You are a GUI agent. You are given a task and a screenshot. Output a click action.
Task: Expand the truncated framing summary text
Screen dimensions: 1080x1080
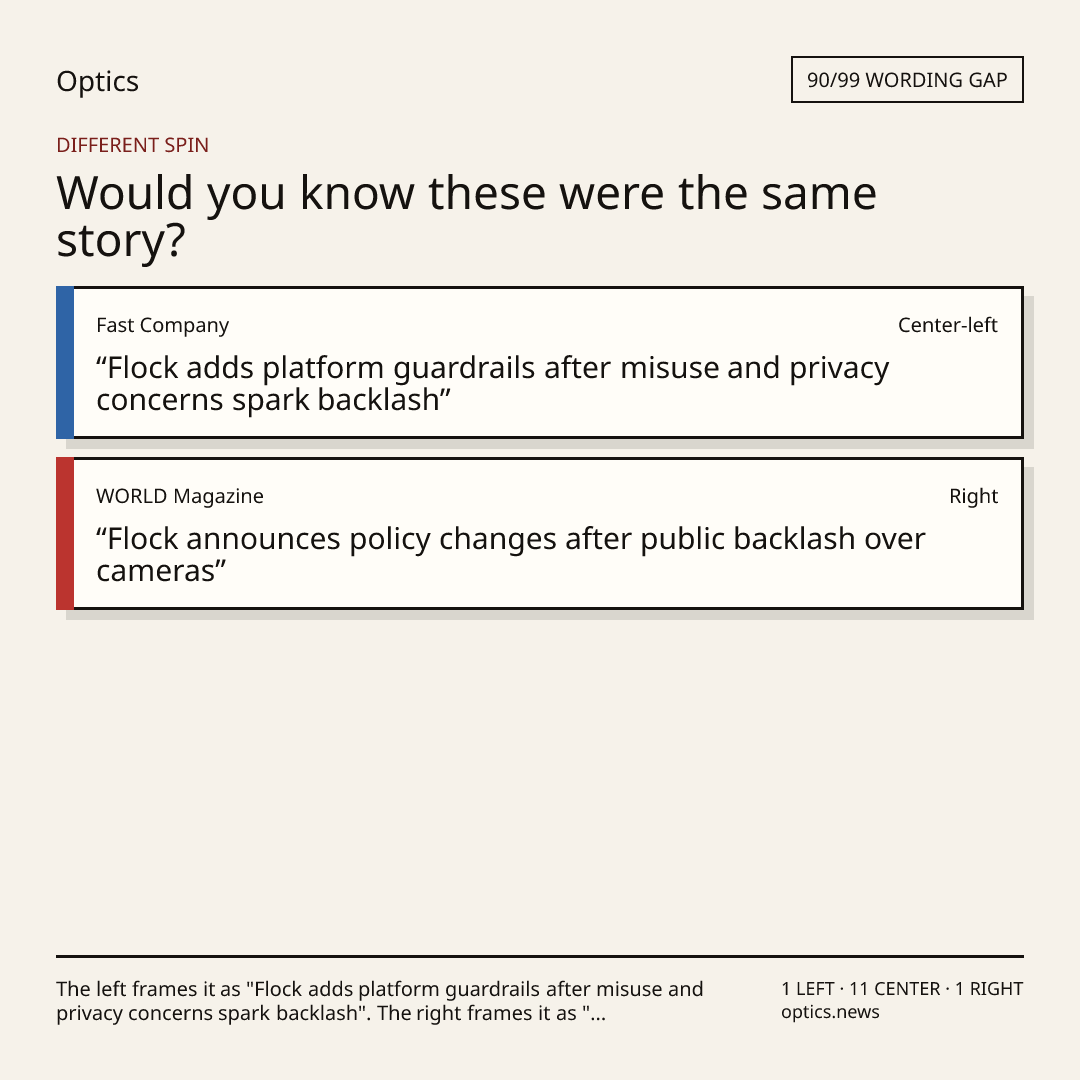pos(380,1001)
